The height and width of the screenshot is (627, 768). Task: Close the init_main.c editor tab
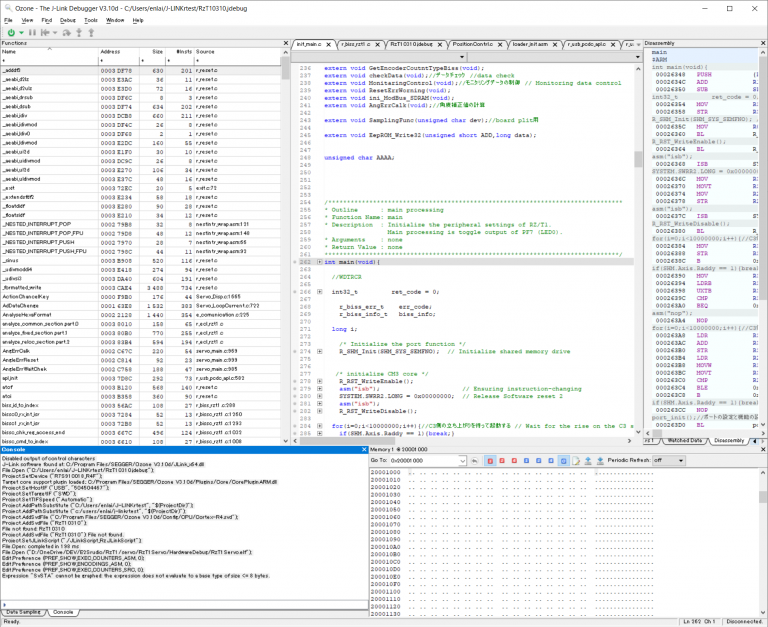(x=328, y=45)
